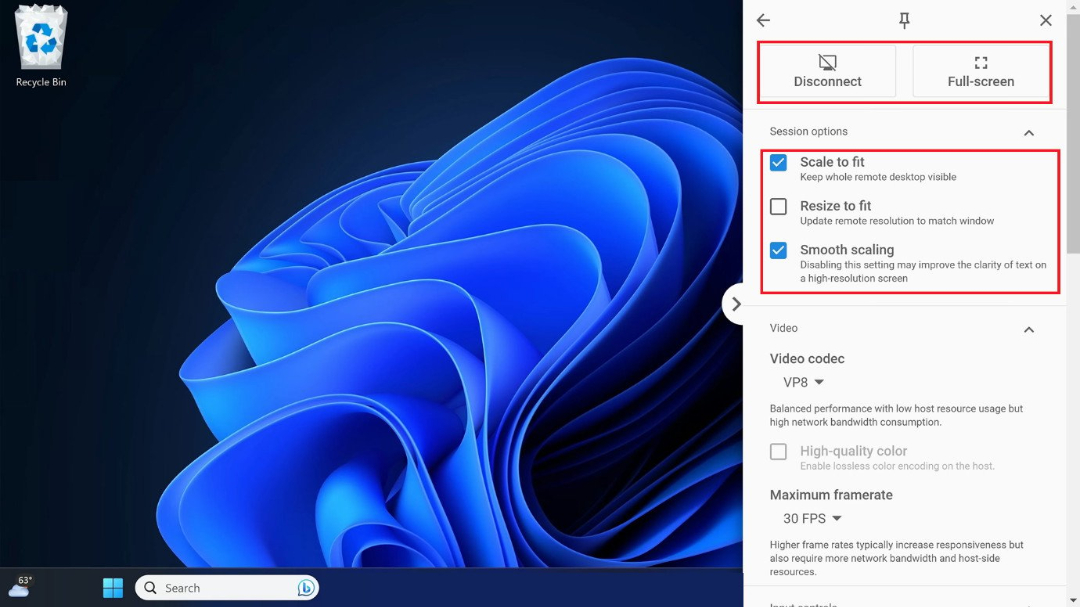
Task: Open the weather widget showing 63°
Action: pyautogui.click(x=20, y=586)
